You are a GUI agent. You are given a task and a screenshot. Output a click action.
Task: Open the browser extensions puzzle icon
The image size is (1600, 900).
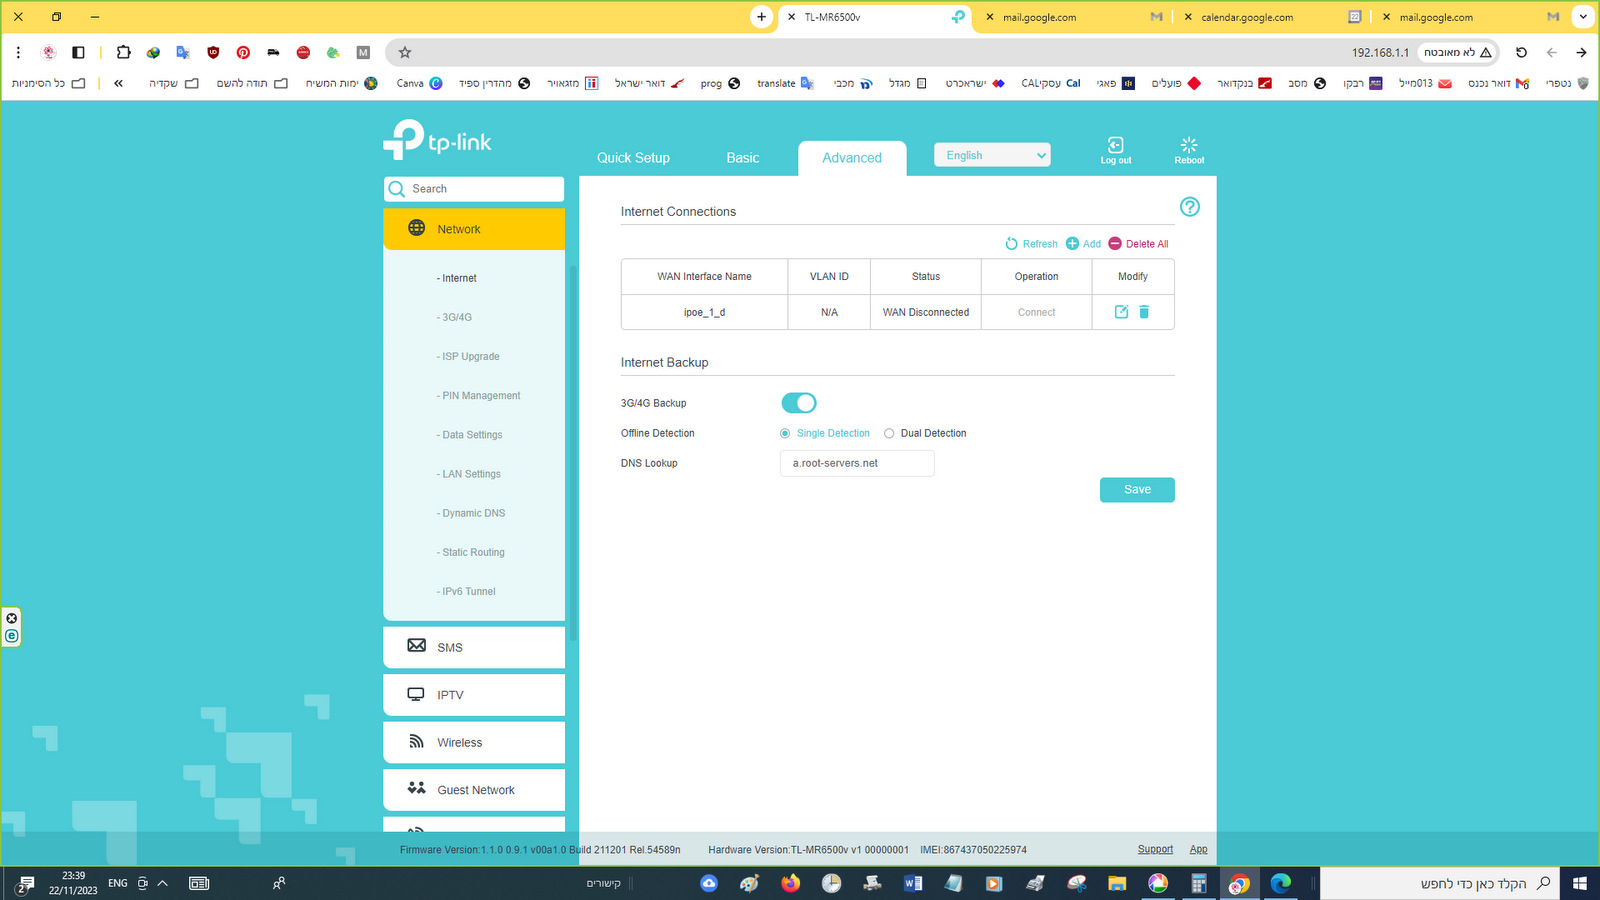[123, 52]
